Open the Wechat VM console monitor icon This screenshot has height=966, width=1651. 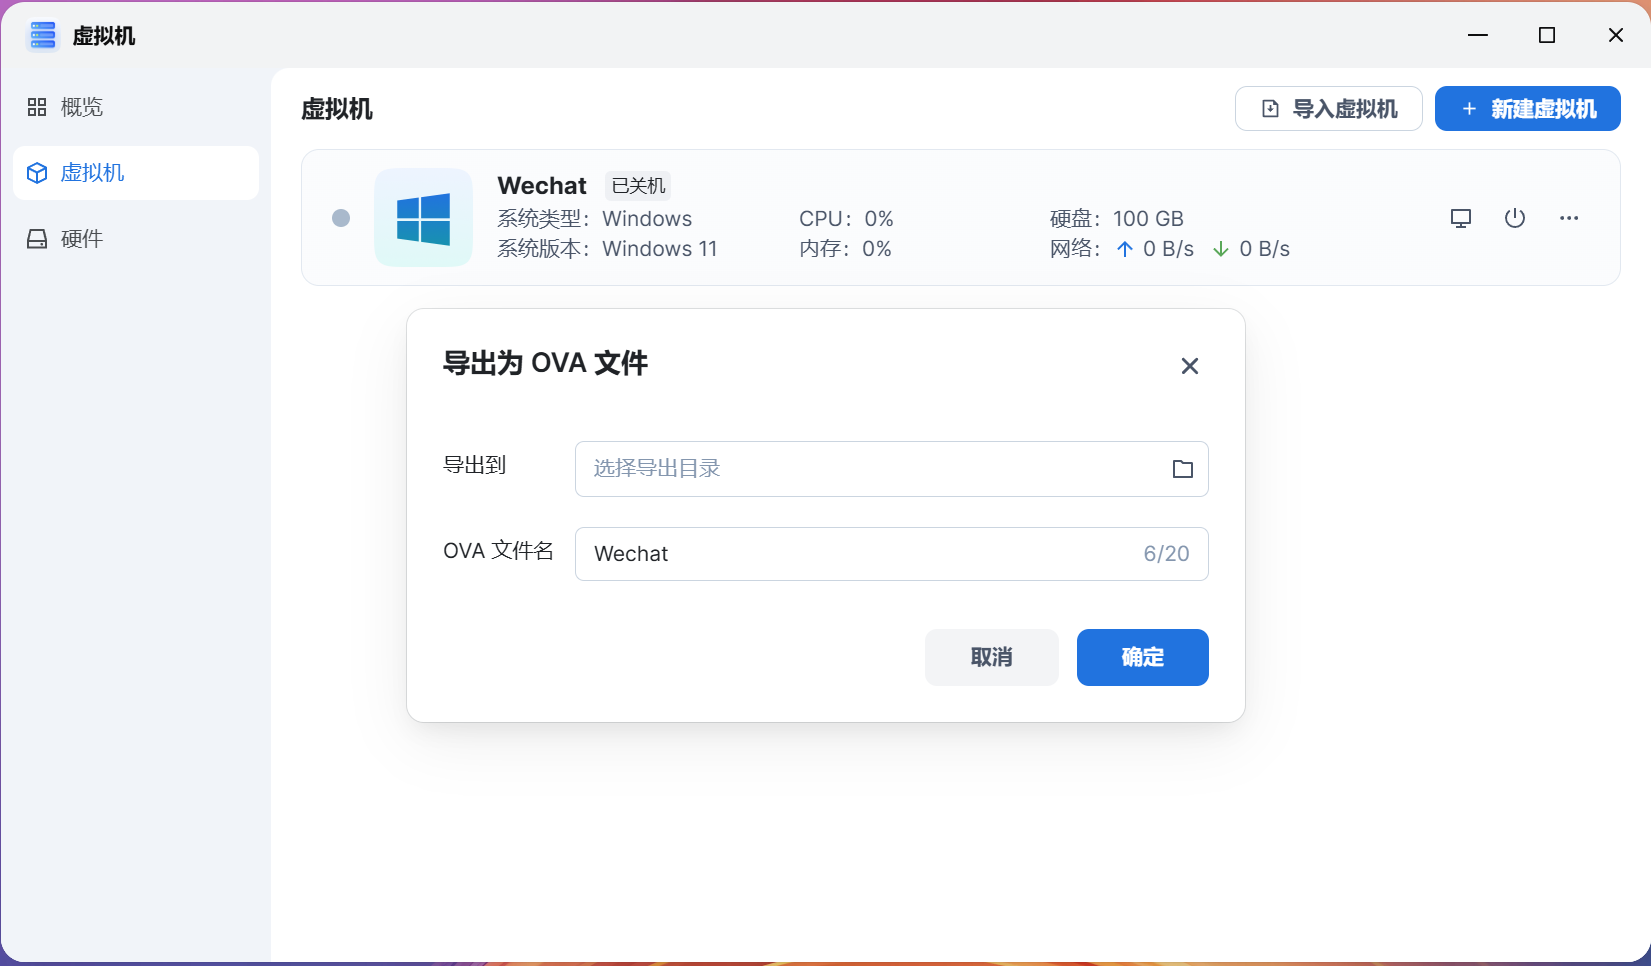pyautogui.click(x=1461, y=218)
